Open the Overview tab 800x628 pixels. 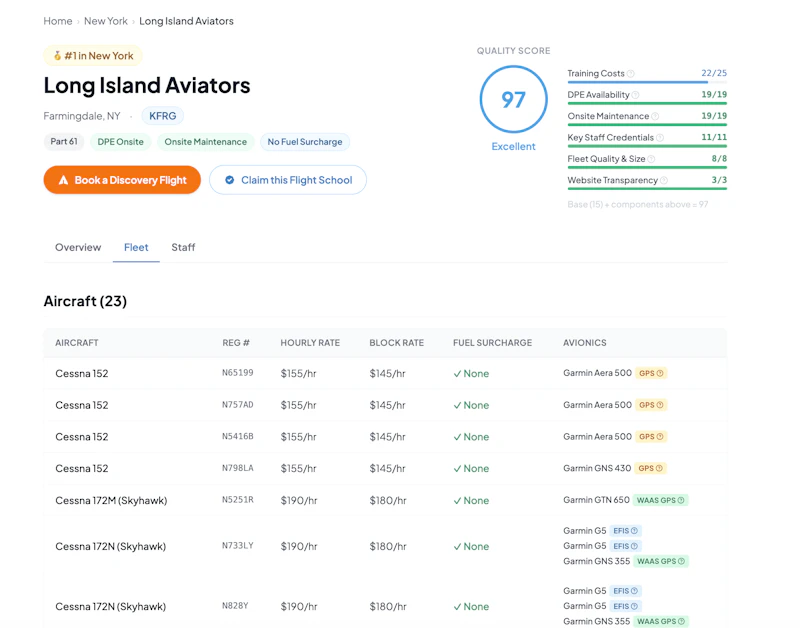78,247
